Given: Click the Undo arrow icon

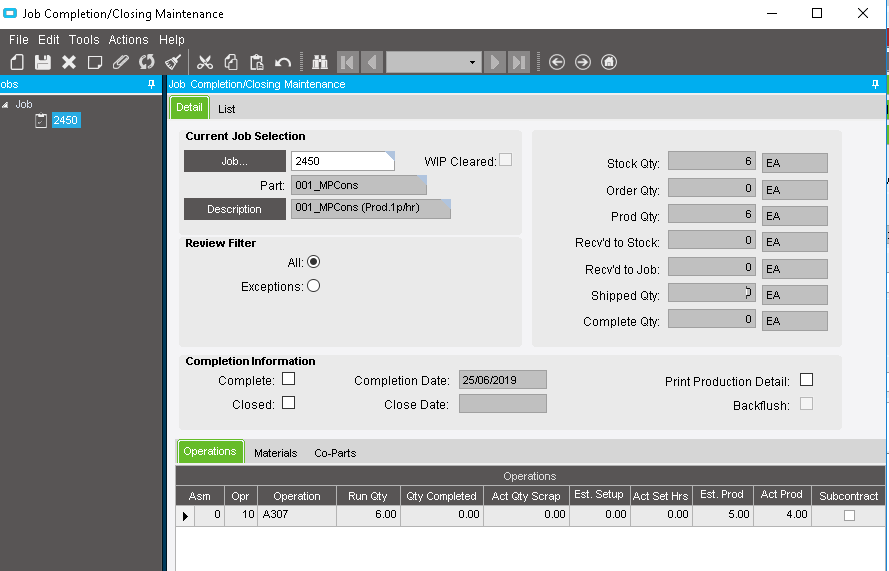Looking at the screenshot, I should pos(283,62).
